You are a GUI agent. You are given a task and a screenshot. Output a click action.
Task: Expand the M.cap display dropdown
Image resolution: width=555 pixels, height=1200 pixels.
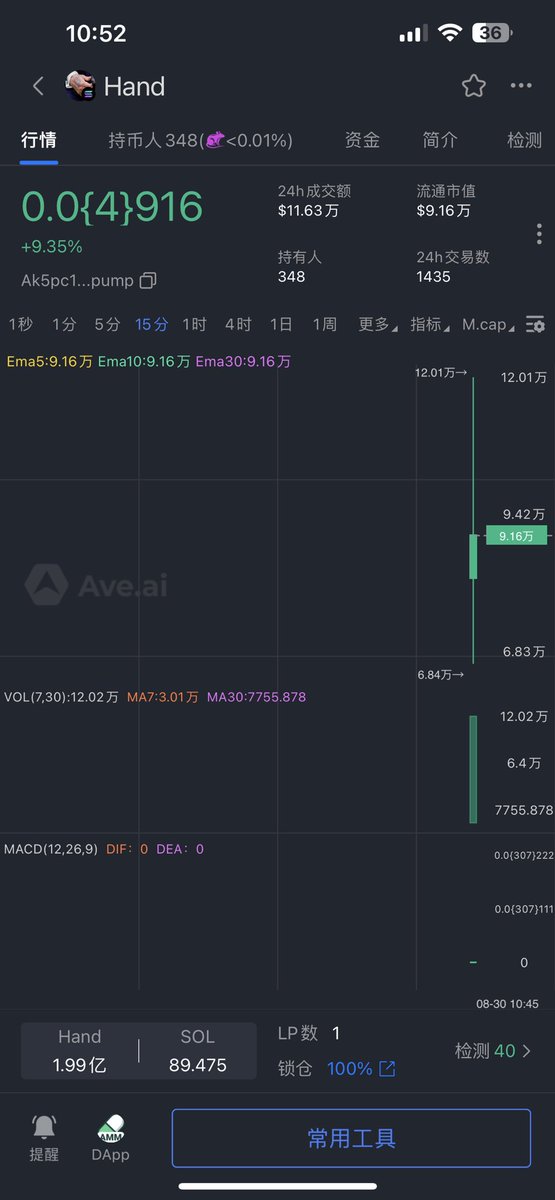489,324
